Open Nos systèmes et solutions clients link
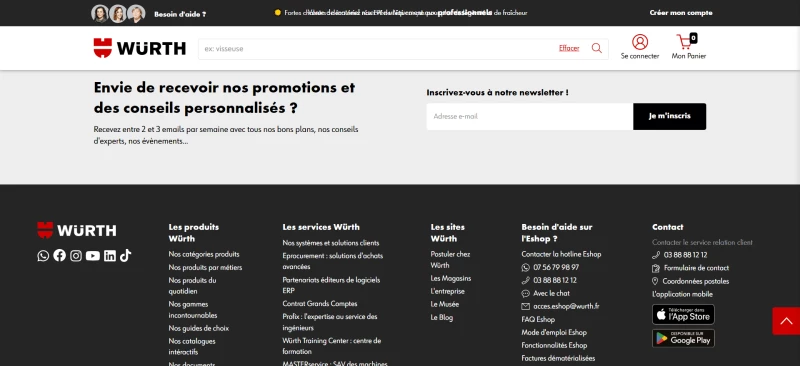The height and width of the screenshot is (366, 800). click(x=331, y=243)
